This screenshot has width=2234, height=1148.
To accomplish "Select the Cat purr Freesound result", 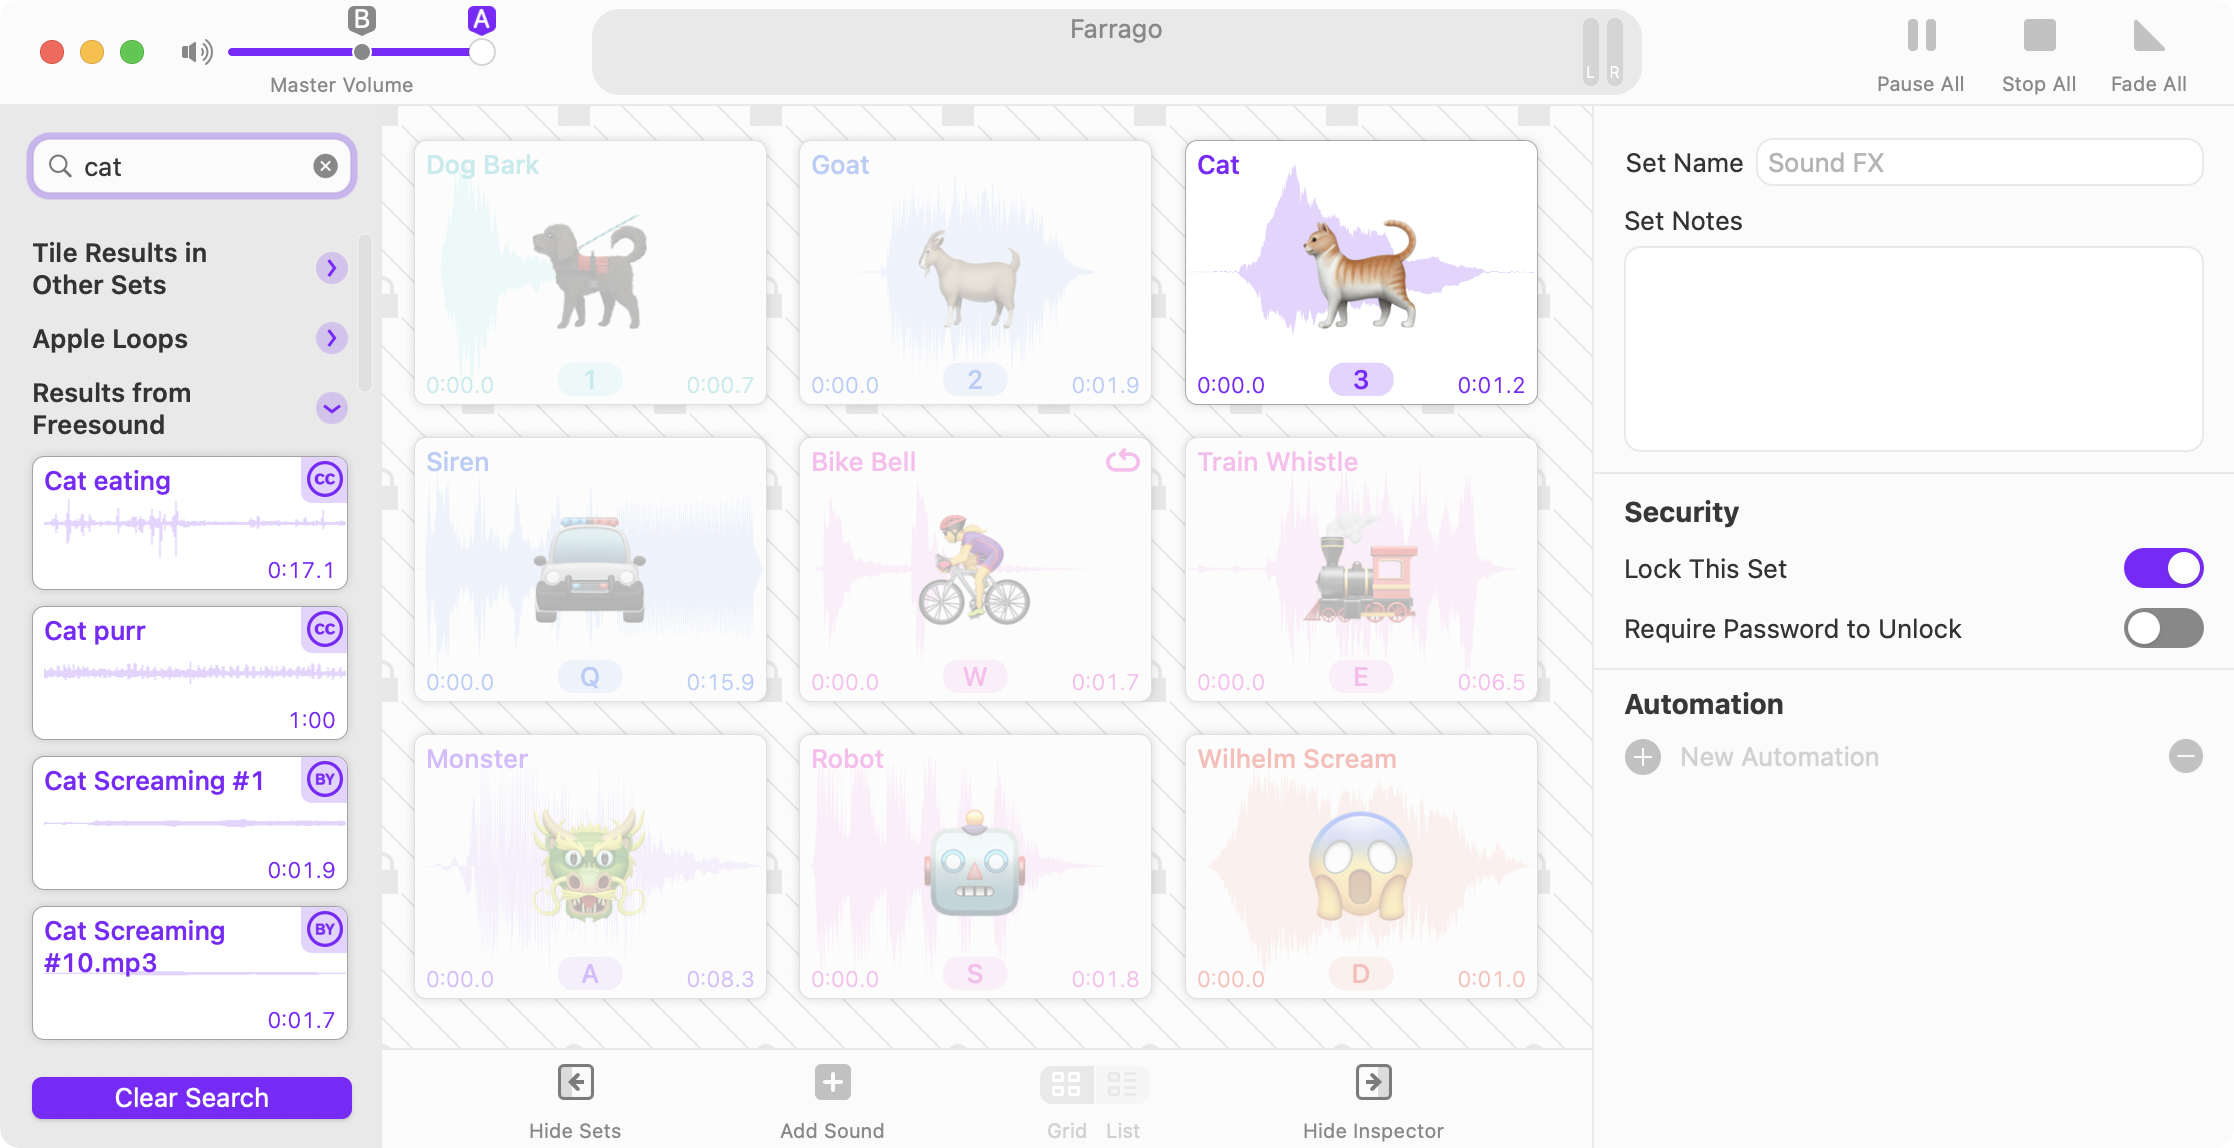I will tap(190, 673).
